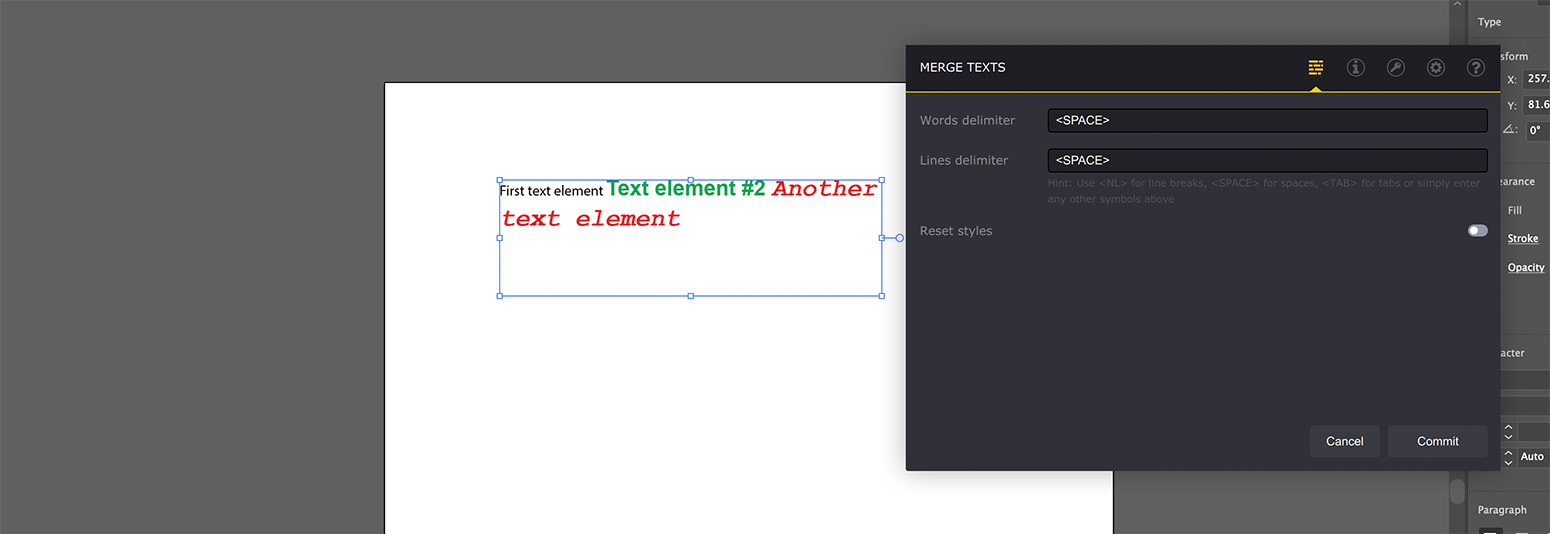
Task: Click the Lines delimiter input field
Action: click(x=1268, y=160)
